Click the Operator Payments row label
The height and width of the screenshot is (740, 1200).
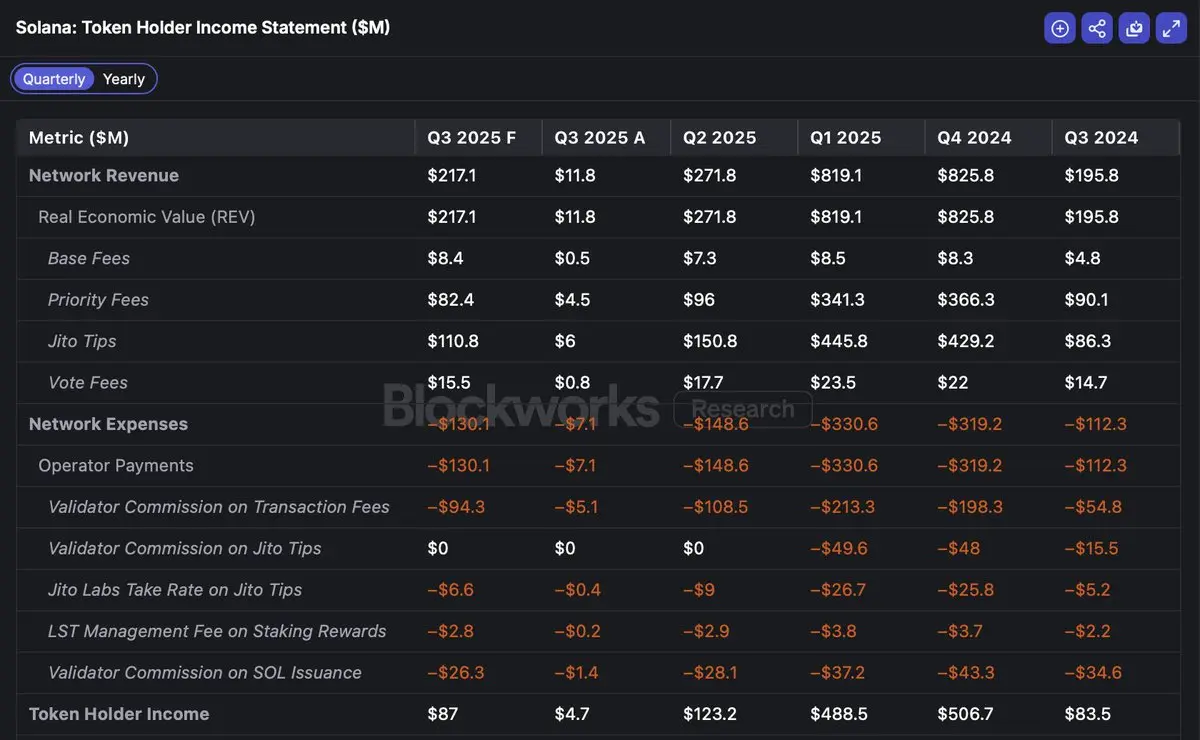pyautogui.click(x=116, y=465)
